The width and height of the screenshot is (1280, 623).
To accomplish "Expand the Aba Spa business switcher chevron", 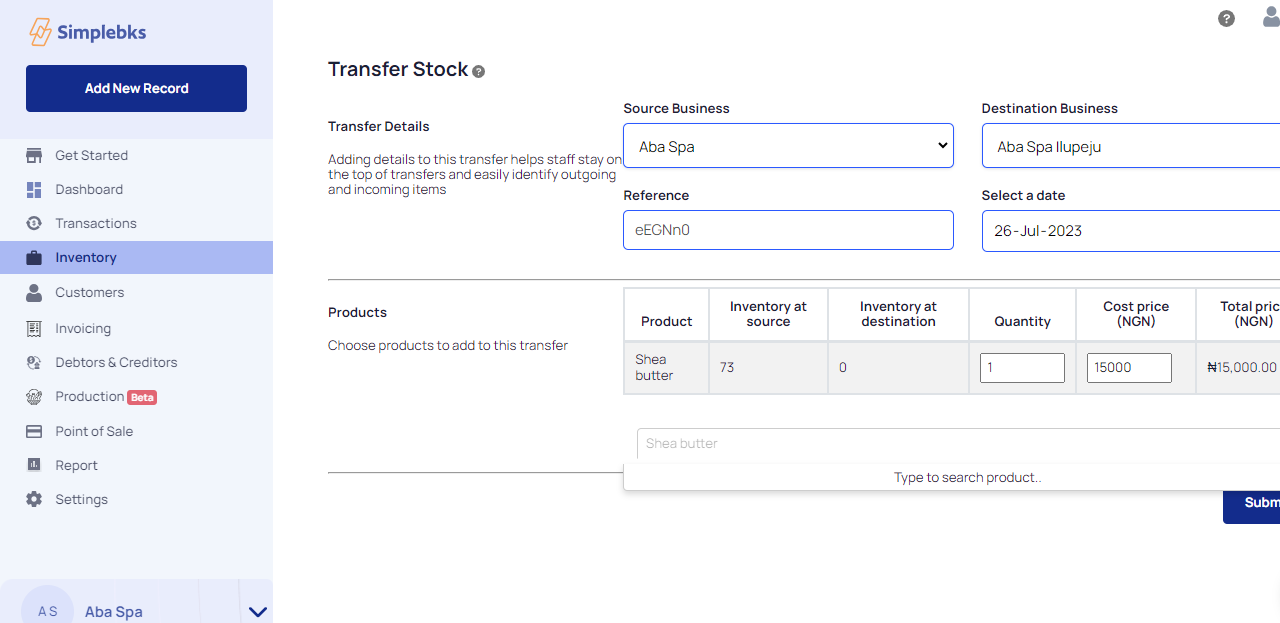I will pos(258,611).
